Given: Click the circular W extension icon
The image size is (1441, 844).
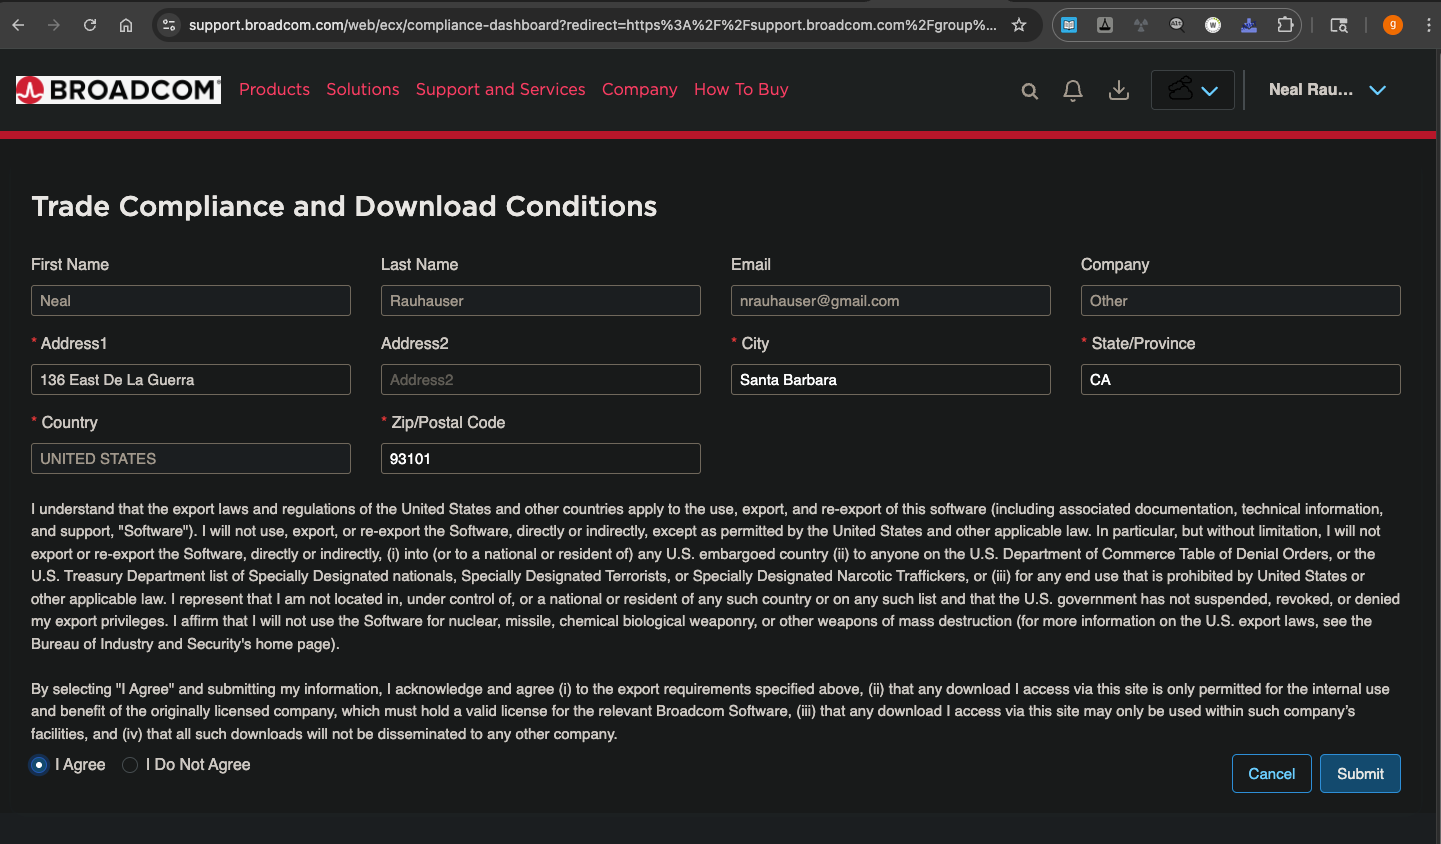Looking at the screenshot, I should click(x=1213, y=25).
